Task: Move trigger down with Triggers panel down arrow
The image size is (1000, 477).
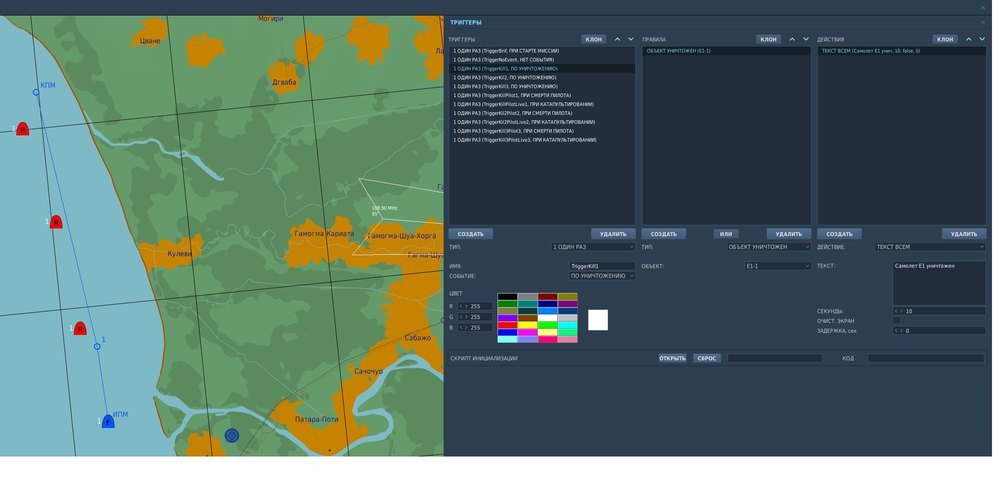Action: pyautogui.click(x=631, y=39)
